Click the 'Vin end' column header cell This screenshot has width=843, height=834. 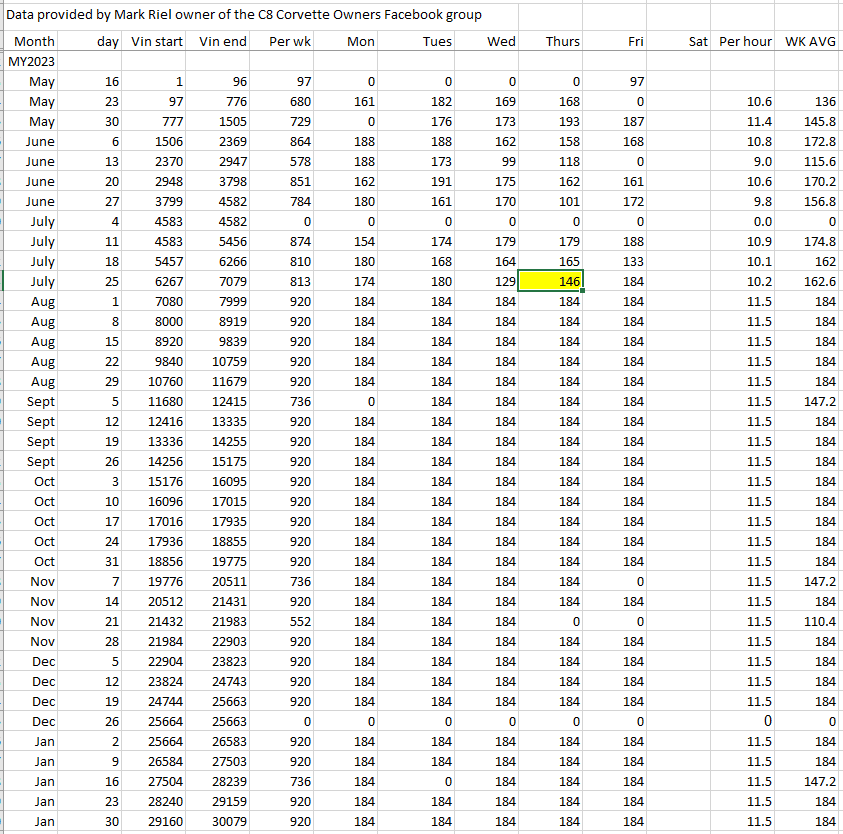222,42
